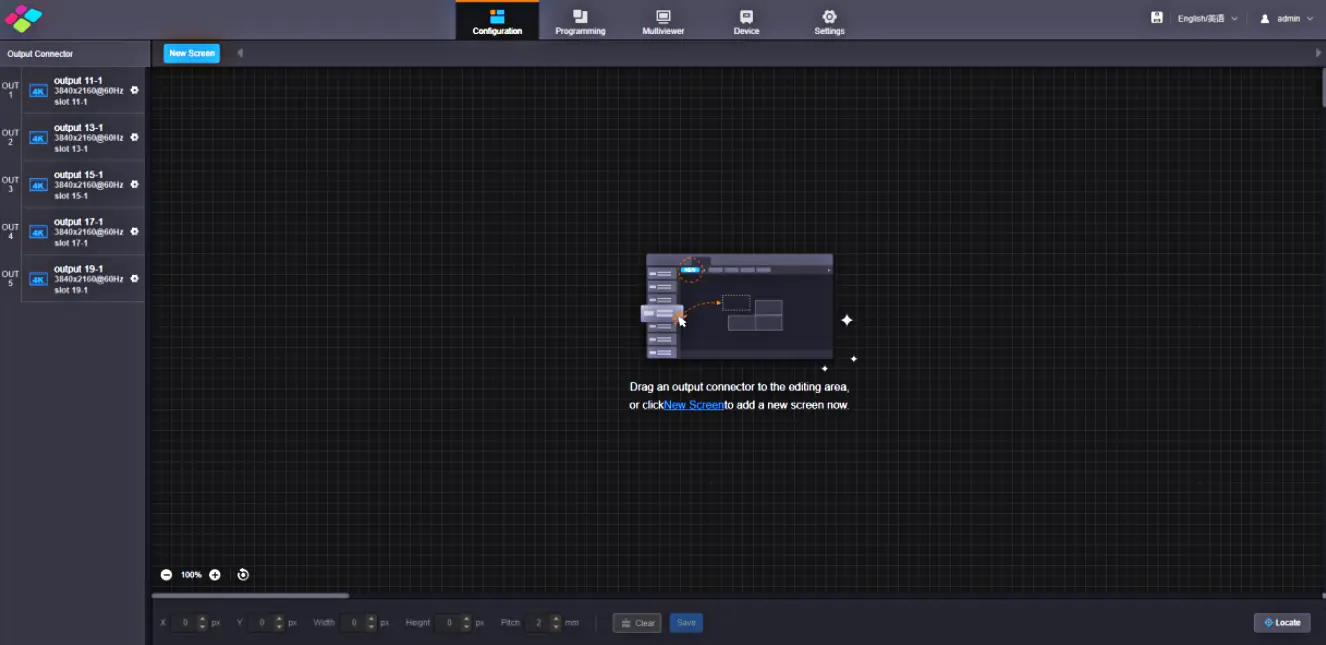Click the zoom in plus icon
1326x645 pixels.
point(215,575)
